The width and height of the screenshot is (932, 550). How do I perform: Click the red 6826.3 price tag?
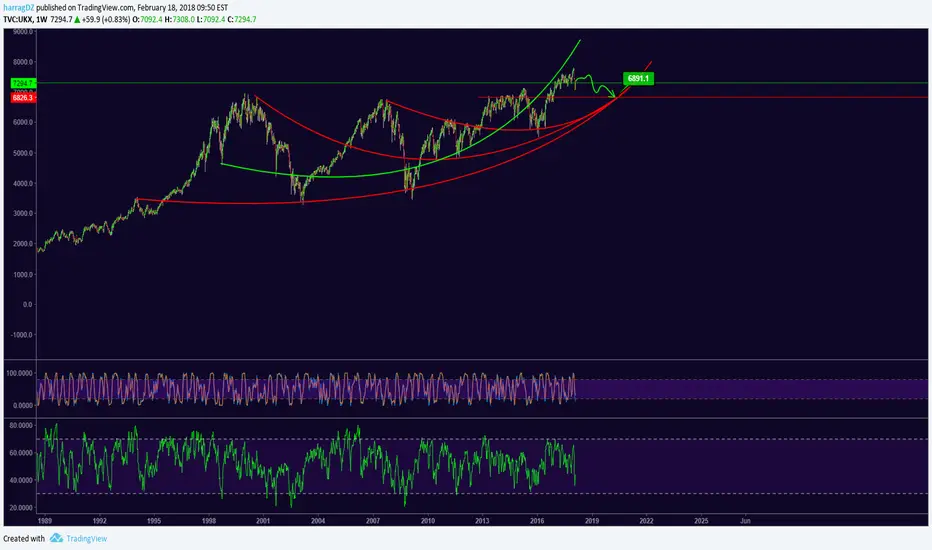(24, 98)
